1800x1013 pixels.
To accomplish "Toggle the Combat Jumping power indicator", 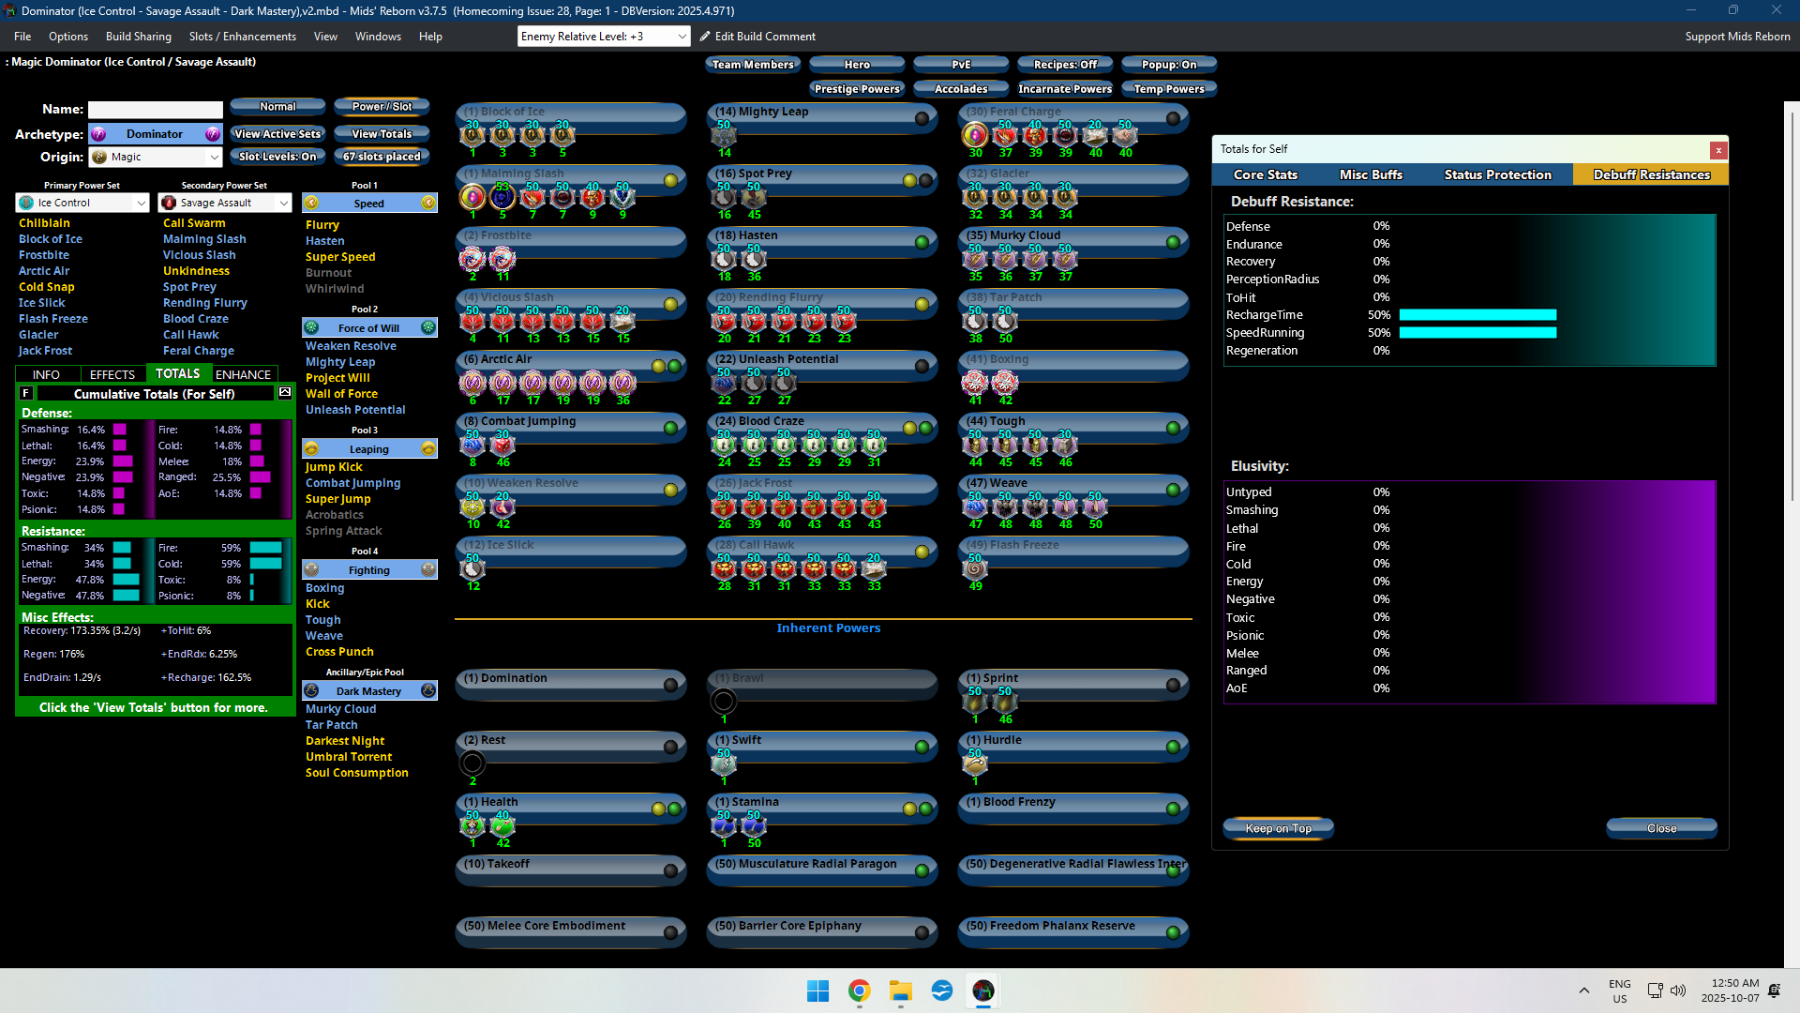I will (x=671, y=428).
